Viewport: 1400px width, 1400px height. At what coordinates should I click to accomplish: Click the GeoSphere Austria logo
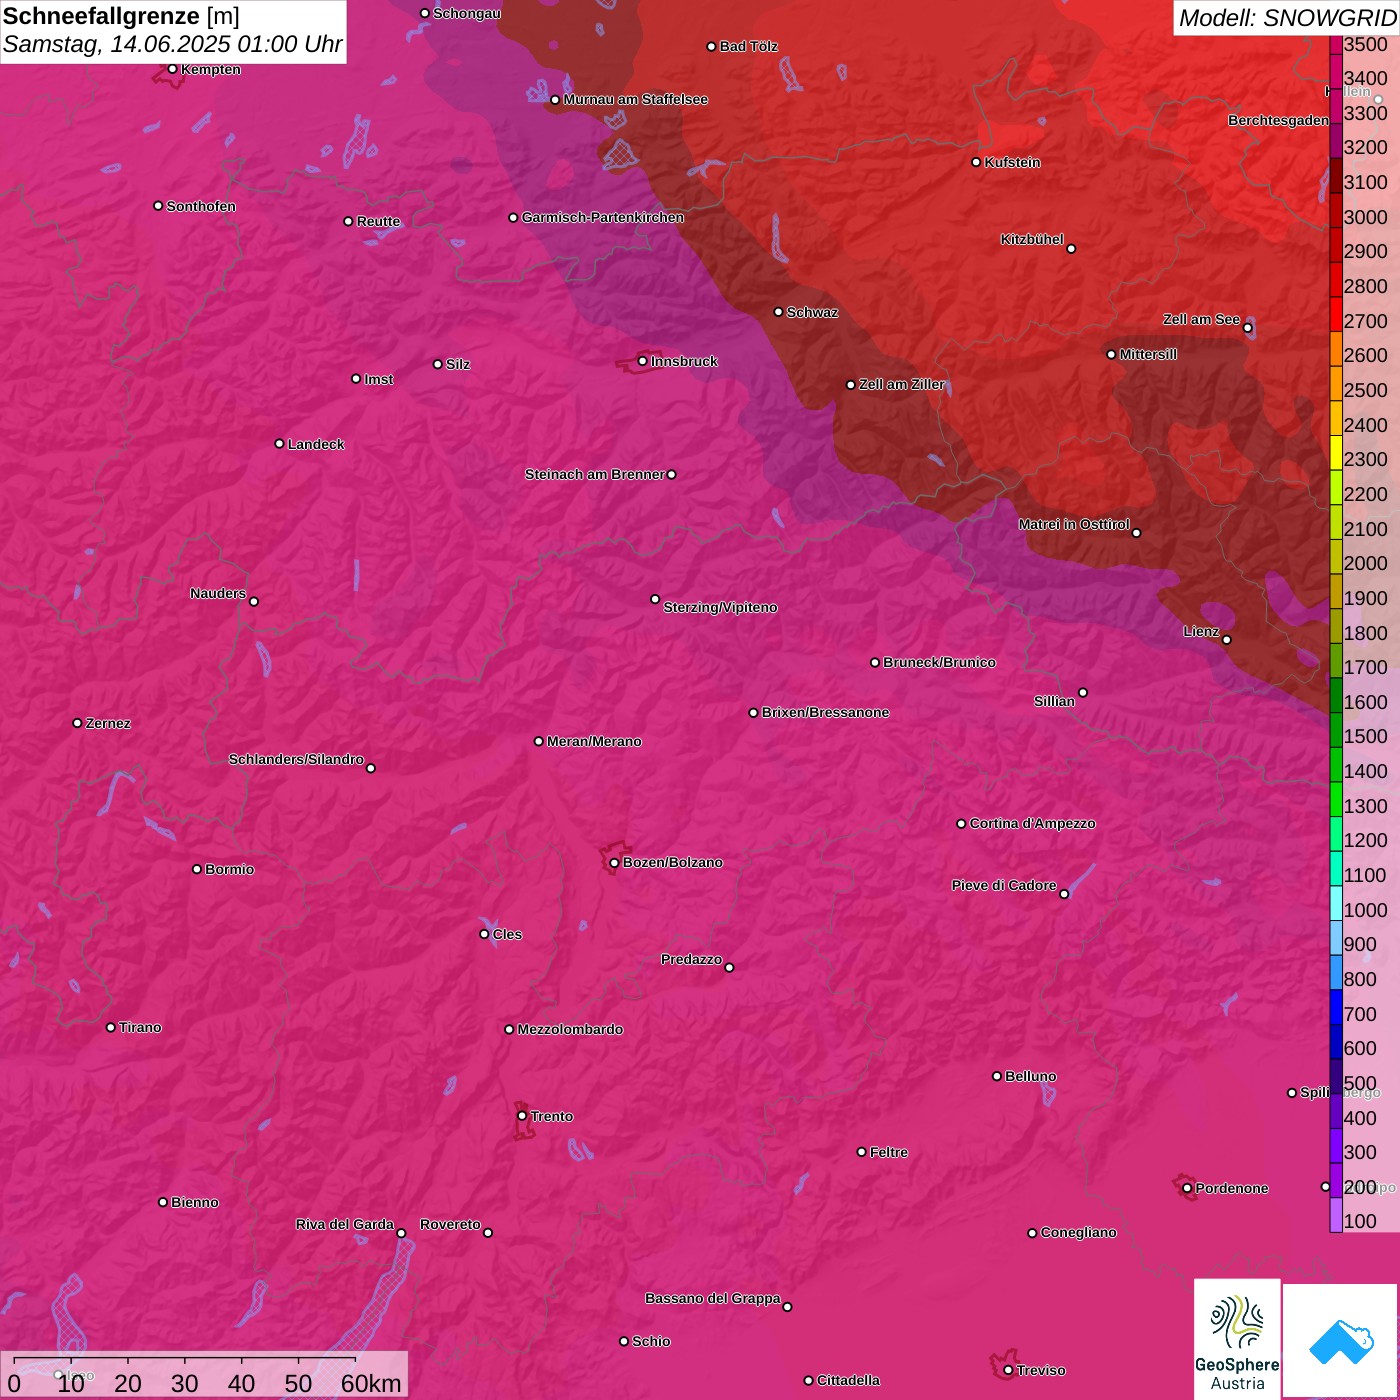point(1237,1338)
